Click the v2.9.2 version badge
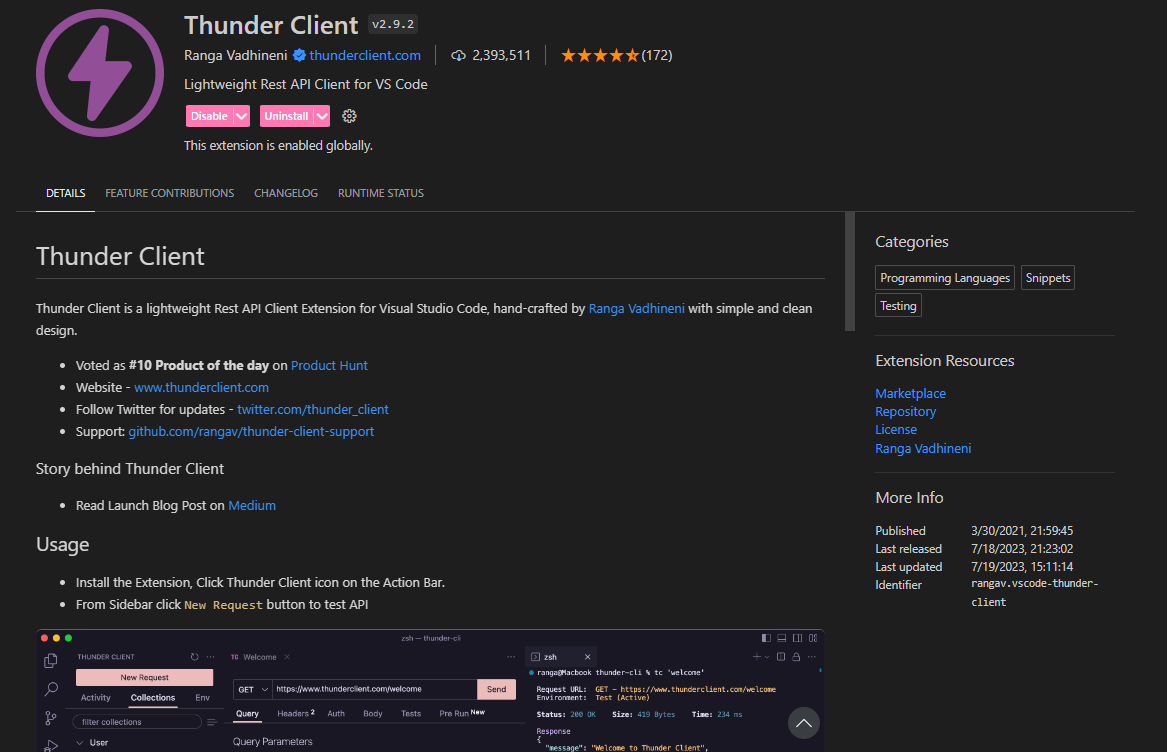 tap(392, 25)
